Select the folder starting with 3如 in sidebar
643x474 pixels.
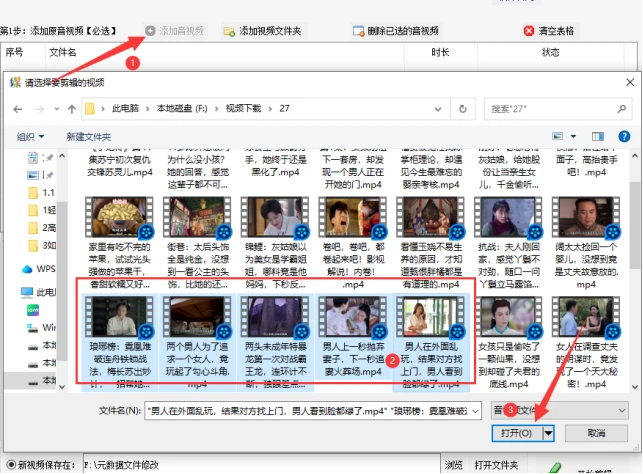(x=41, y=246)
